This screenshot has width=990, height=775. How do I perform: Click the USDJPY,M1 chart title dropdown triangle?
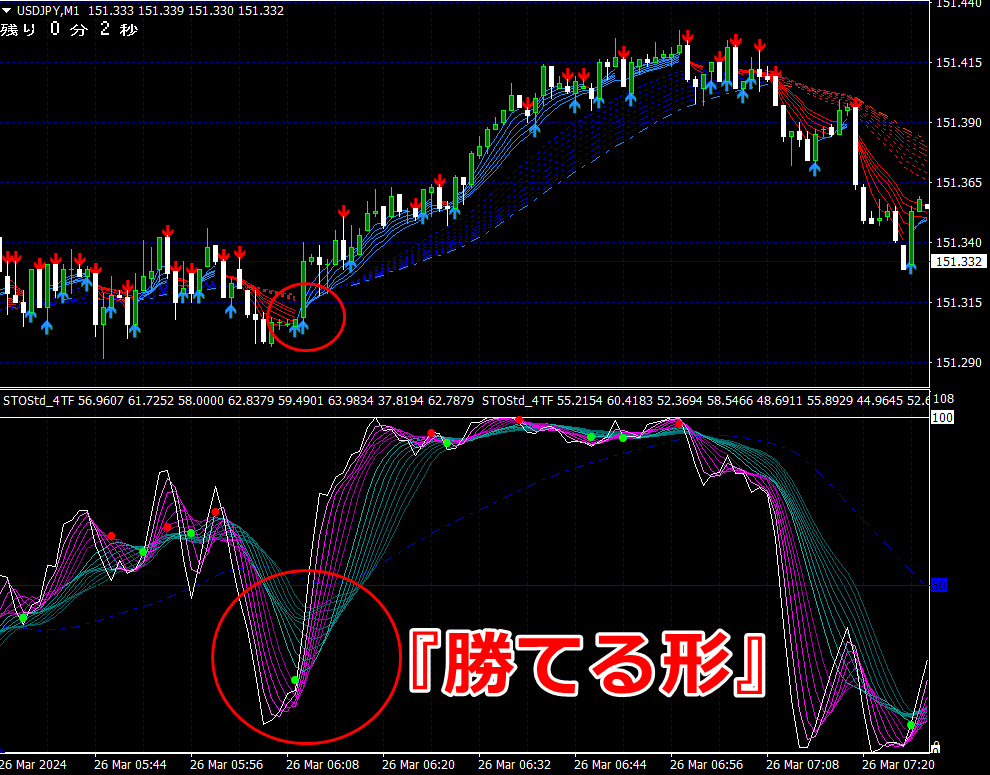[x=6, y=11]
